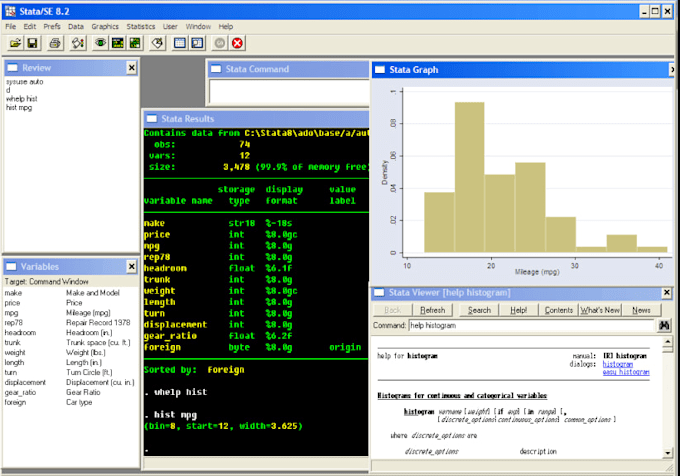This screenshot has height=476, width=680.
Task: Open the Data Browser toolbar icon
Action: point(198,43)
